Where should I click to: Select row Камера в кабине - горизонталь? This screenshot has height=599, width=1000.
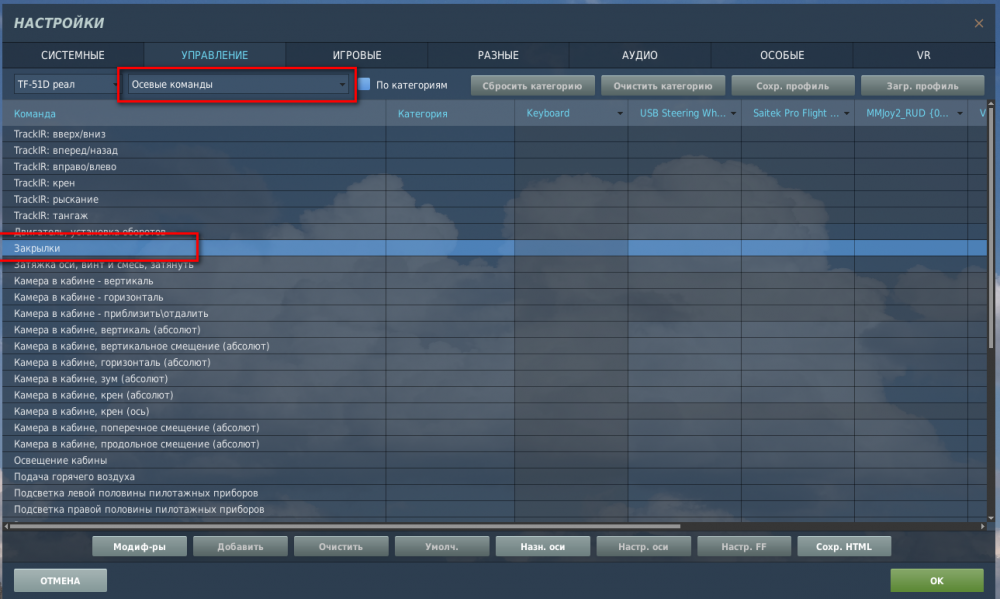[495, 297]
